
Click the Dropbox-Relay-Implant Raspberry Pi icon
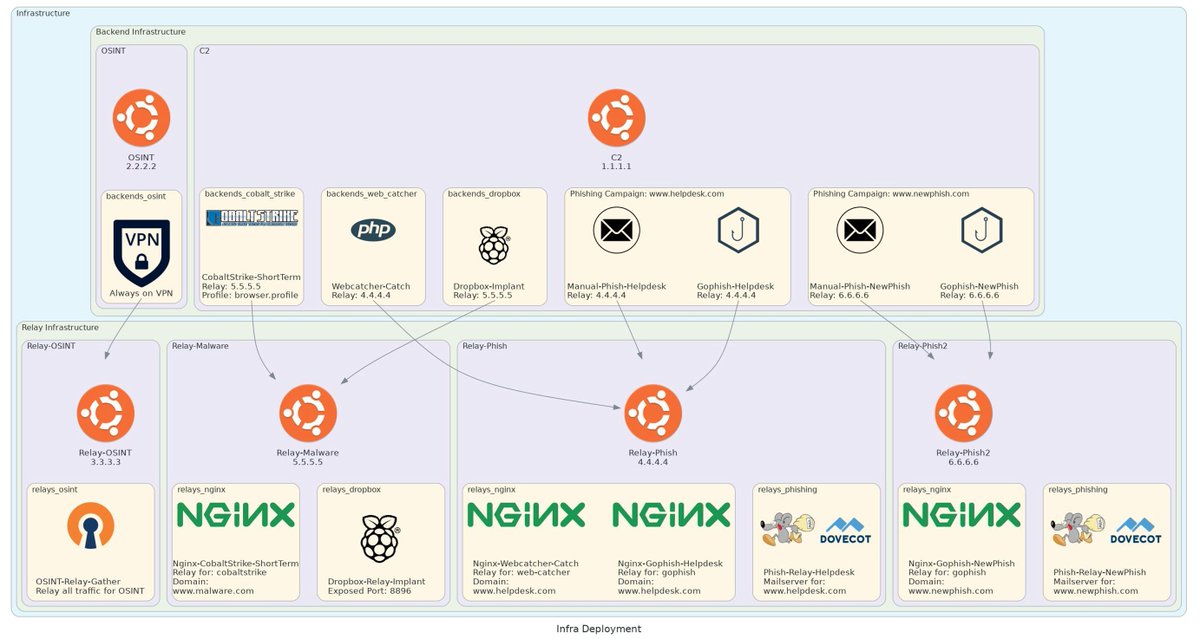tap(380, 538)
